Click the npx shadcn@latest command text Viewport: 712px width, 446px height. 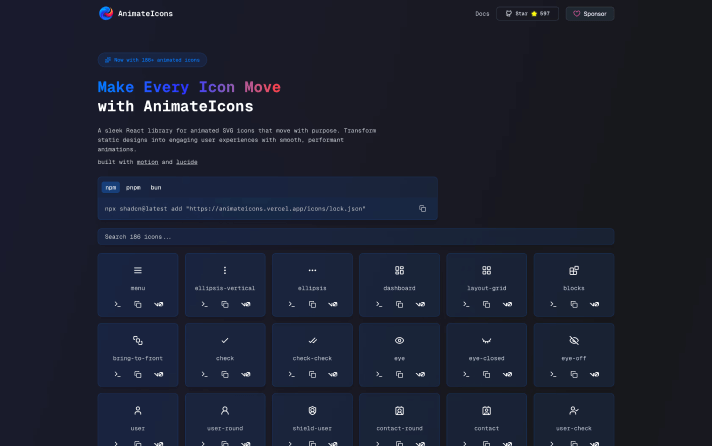coord(235,209)
